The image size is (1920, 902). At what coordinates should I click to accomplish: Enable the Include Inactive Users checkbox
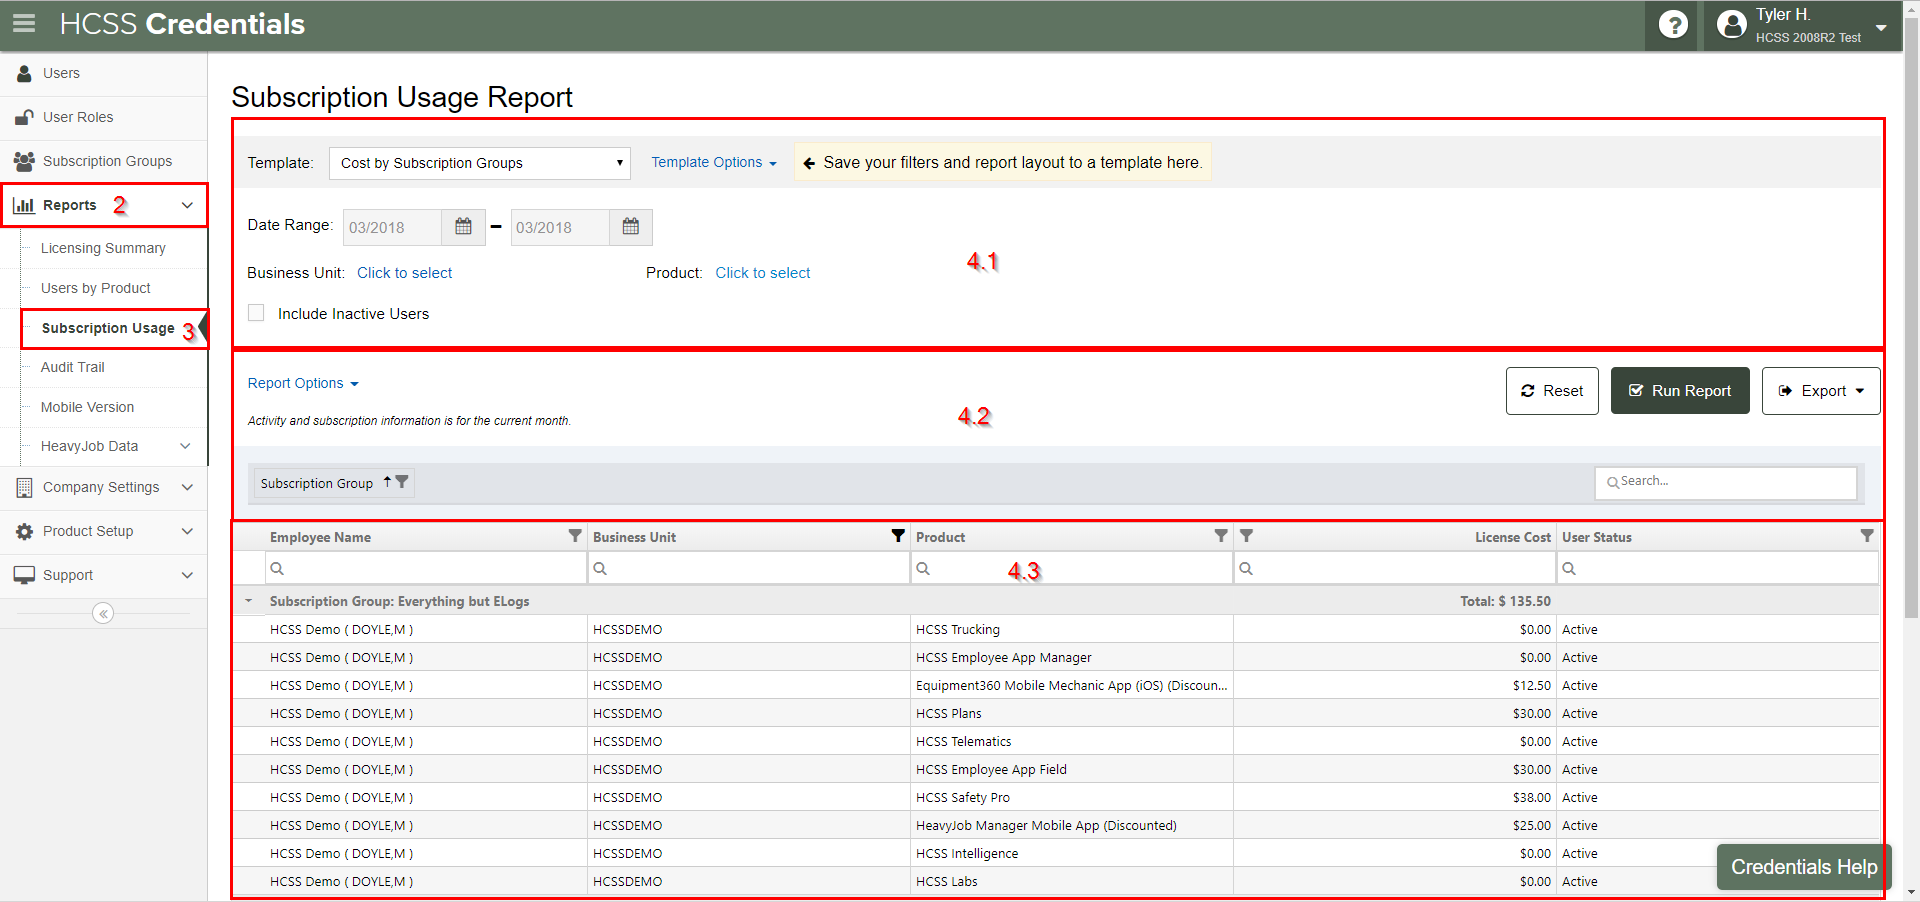(x=257, y=313)
